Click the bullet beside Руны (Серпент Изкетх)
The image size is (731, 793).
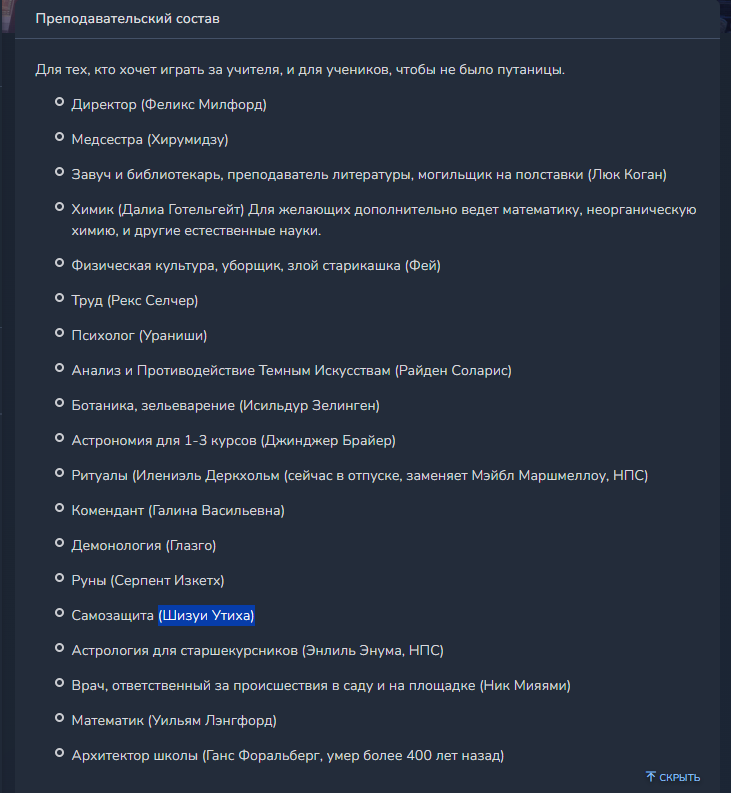(x=59, y=578)
